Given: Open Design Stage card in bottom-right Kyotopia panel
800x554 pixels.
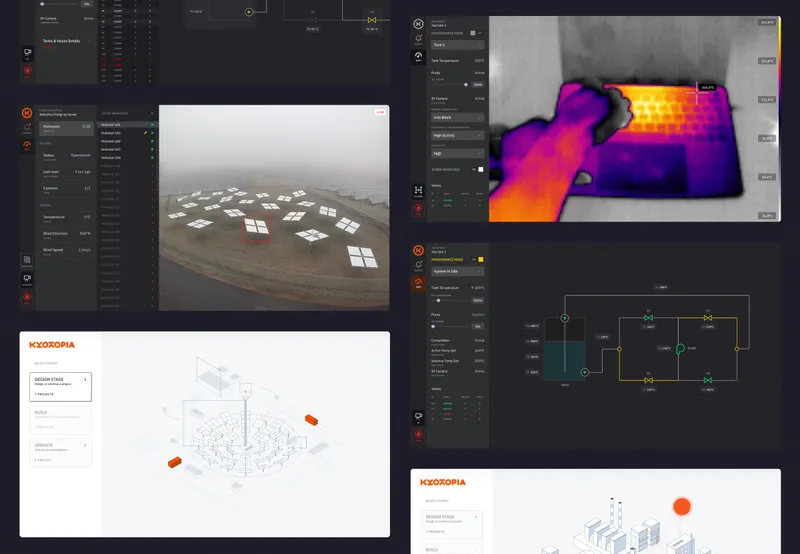Looking at the screenshot, I should 452,524.
